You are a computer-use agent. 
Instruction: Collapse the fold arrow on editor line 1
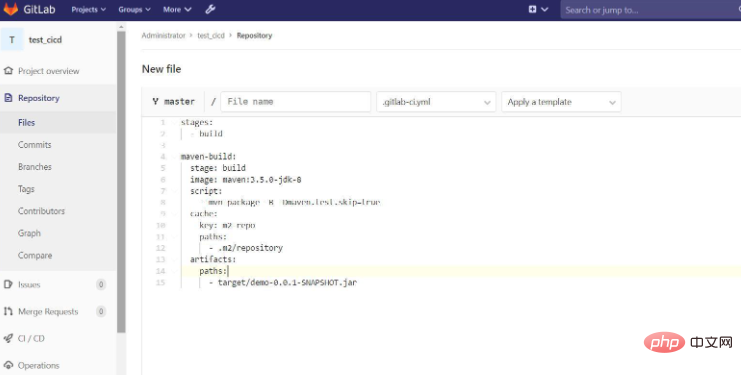click(174, 122)
